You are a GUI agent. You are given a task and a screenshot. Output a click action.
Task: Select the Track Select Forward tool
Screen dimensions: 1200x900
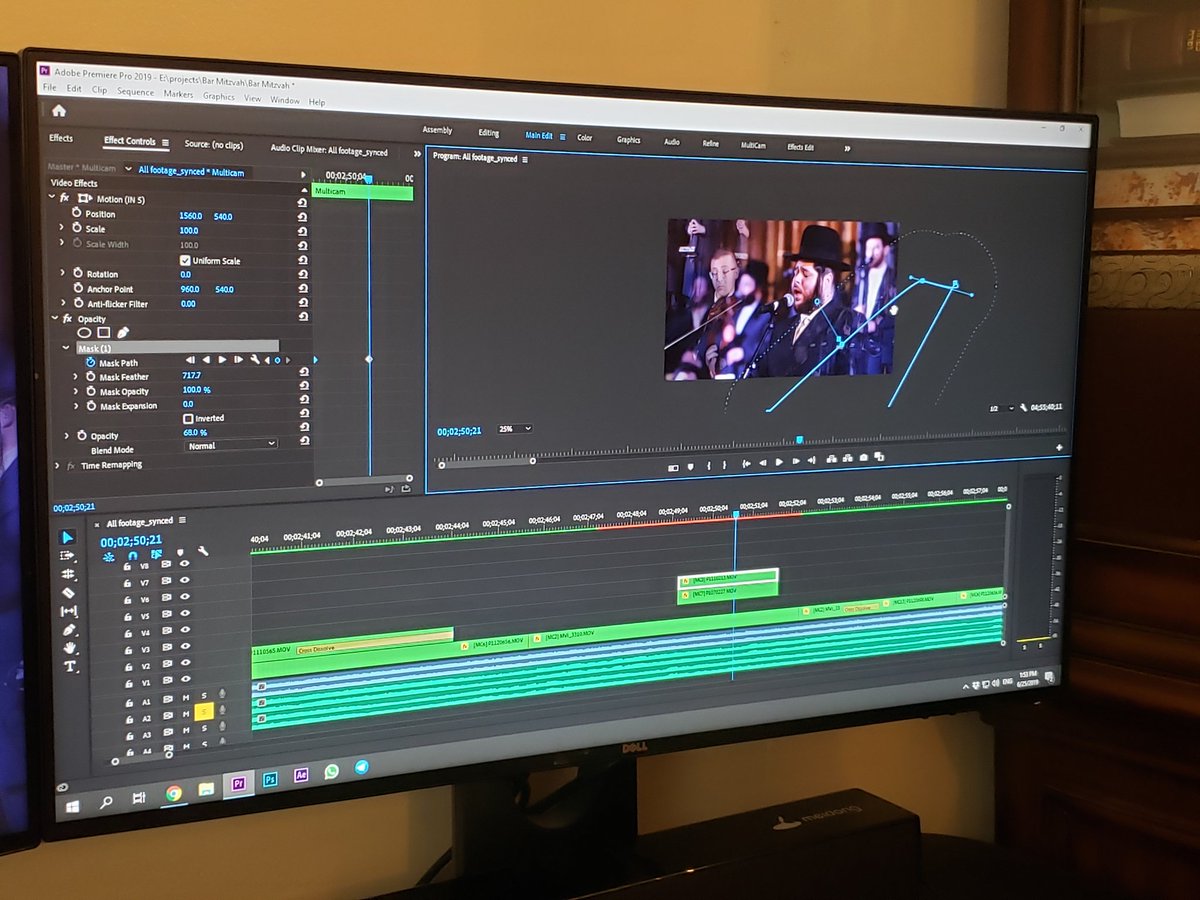tap(68, 556)
